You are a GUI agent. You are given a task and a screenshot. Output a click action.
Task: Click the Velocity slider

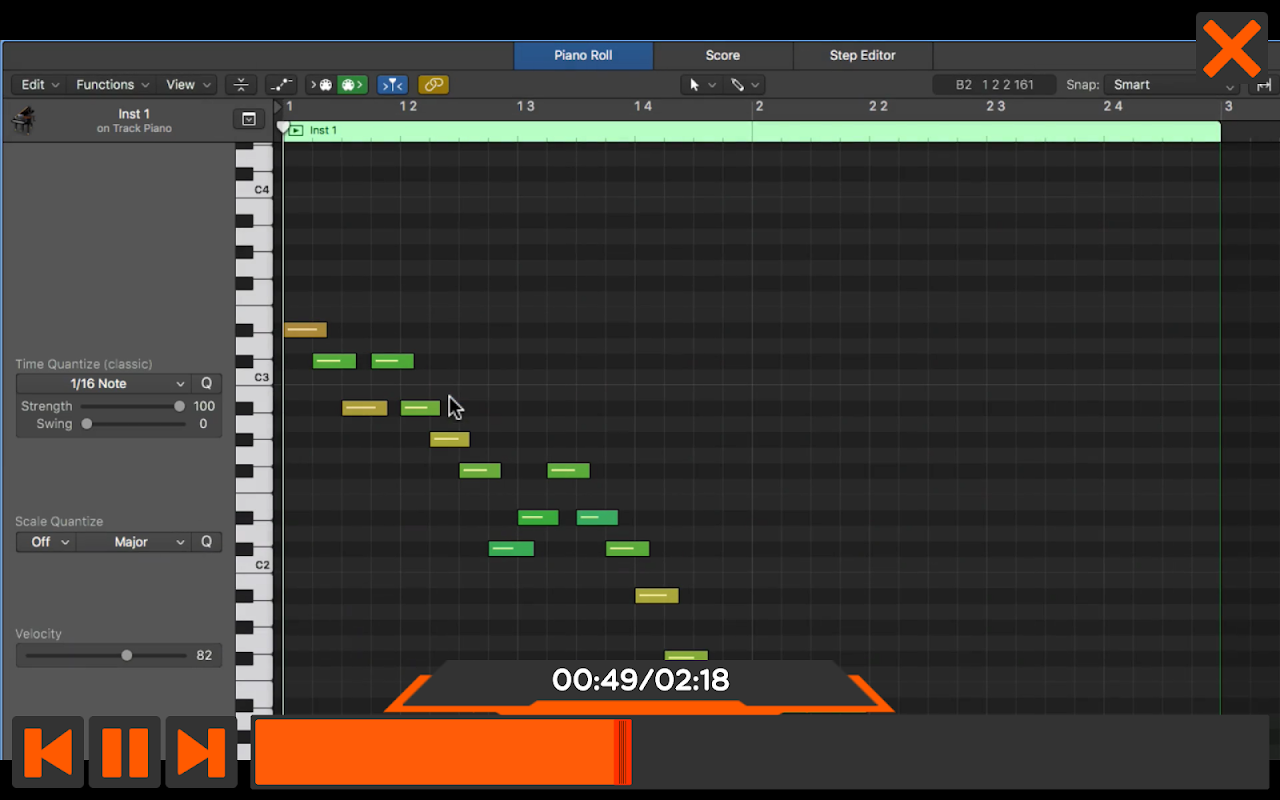point(106,656)
